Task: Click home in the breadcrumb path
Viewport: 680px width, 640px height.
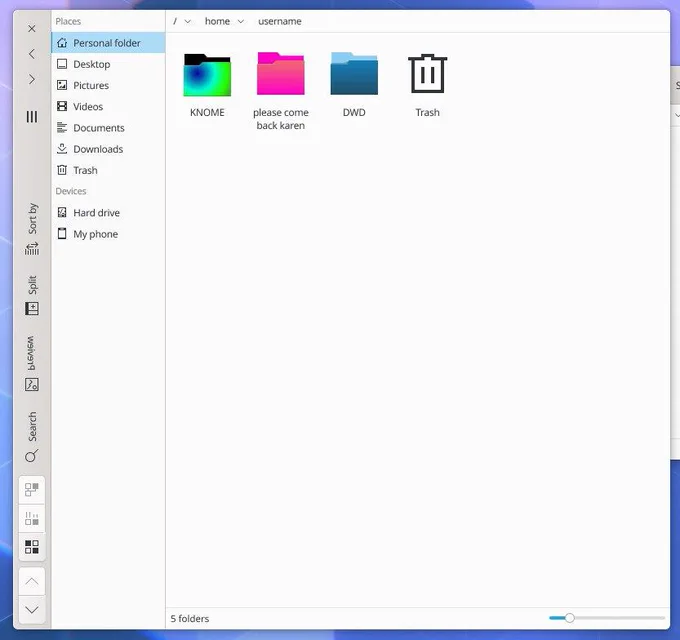Action: pos(217,21)
